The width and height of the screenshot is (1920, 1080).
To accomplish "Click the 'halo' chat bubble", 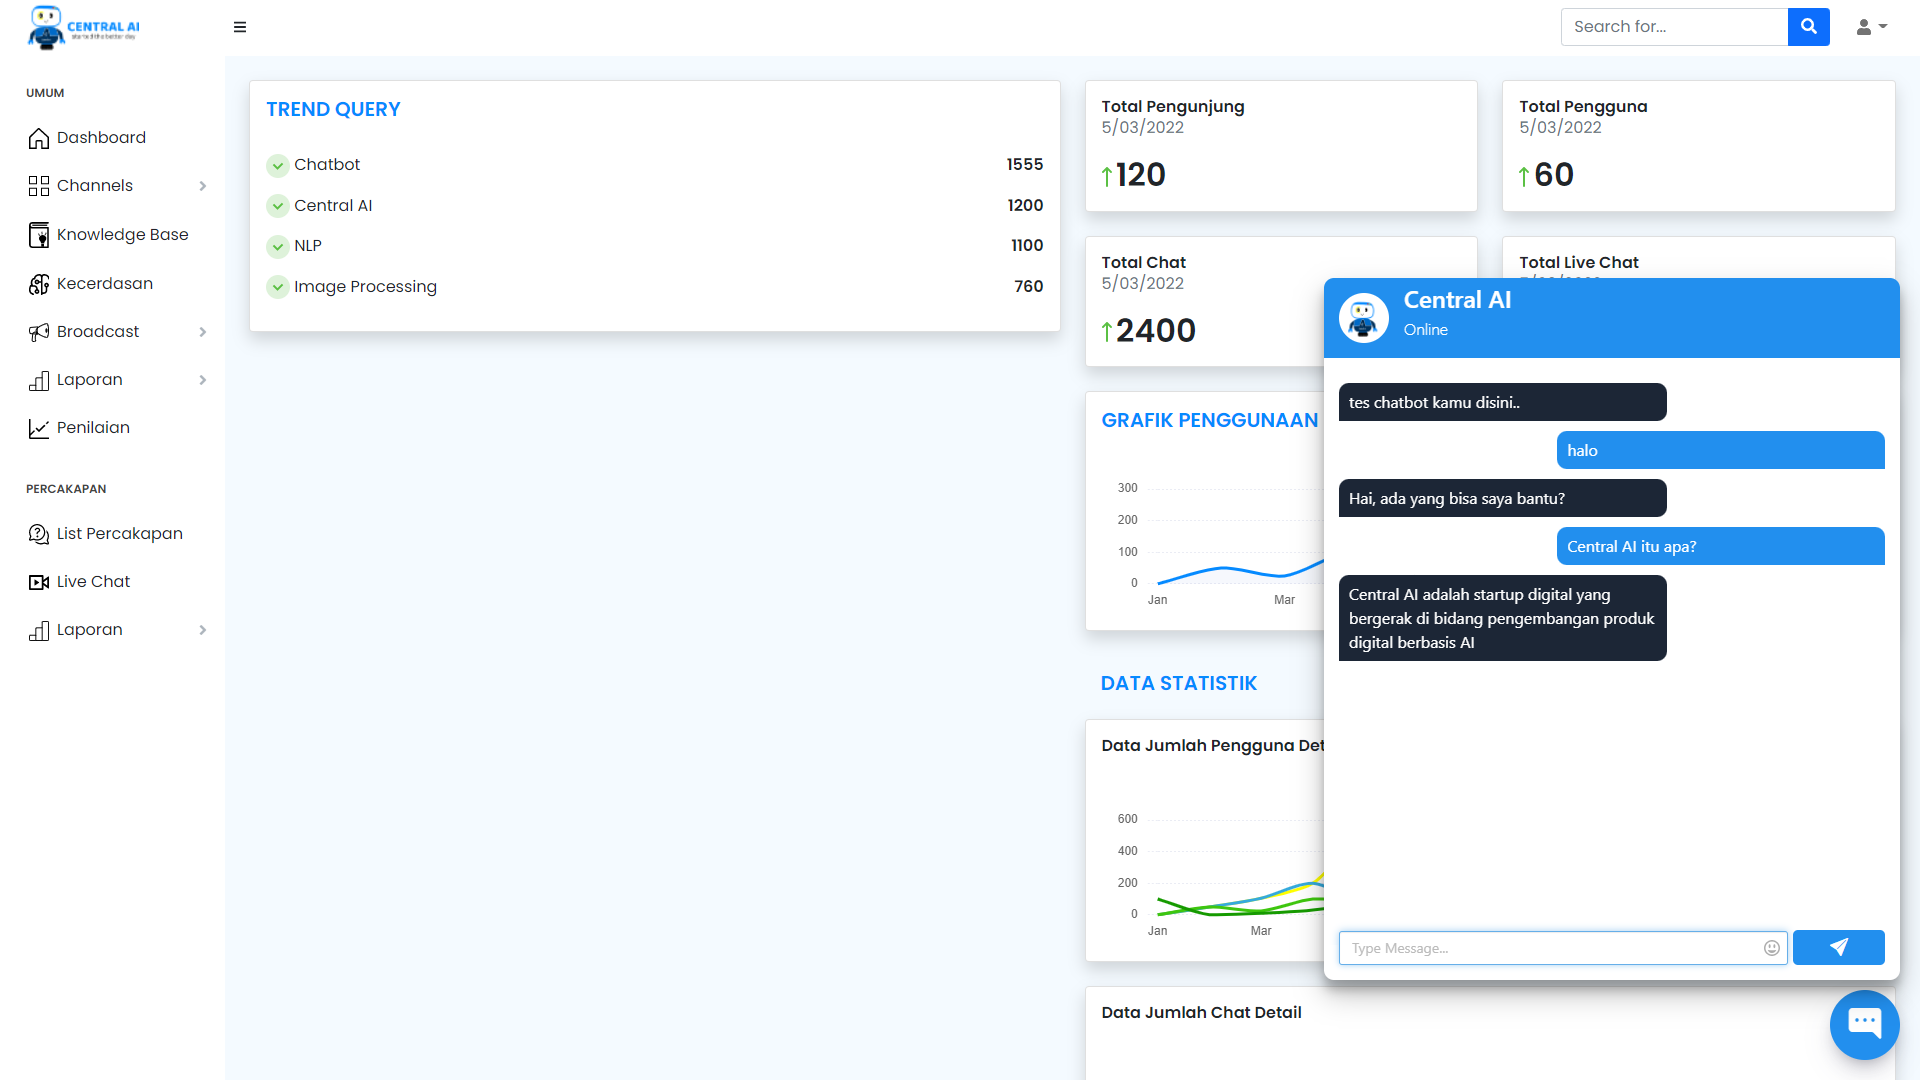I will tap(1720, 450).
